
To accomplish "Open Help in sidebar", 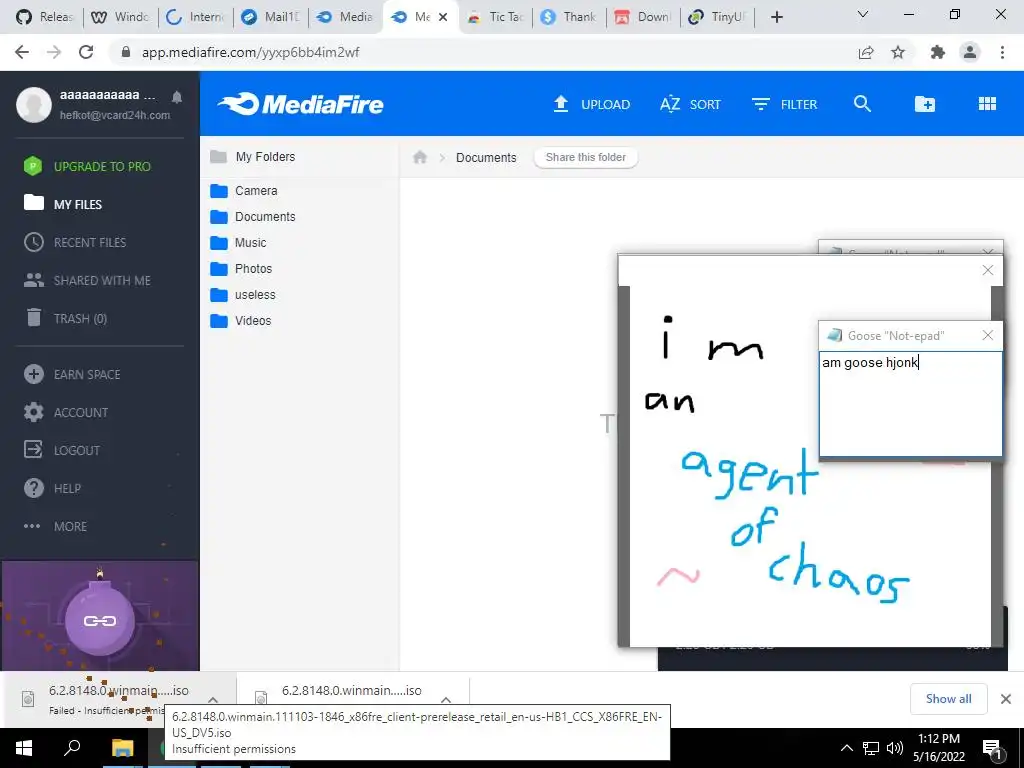I will pos(52,488).
